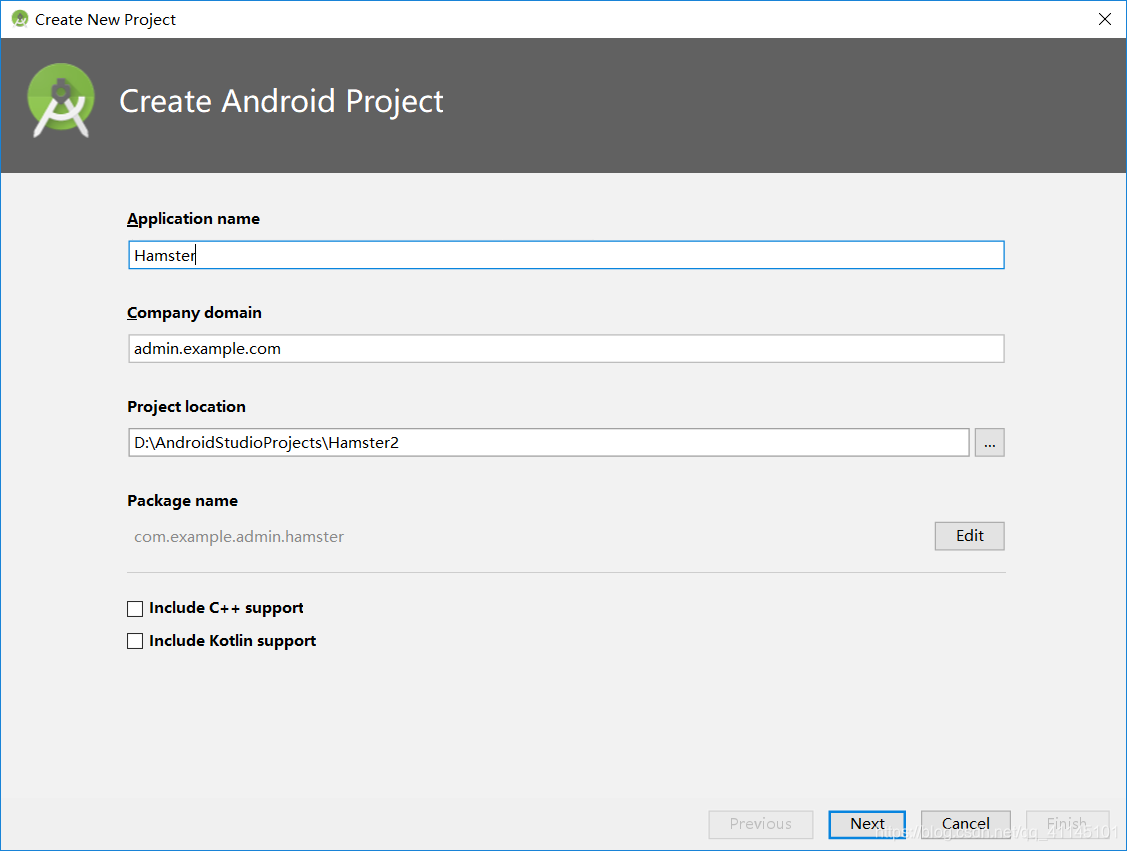Open the project location browse button

pyautogui.click(x=990, y=443)
